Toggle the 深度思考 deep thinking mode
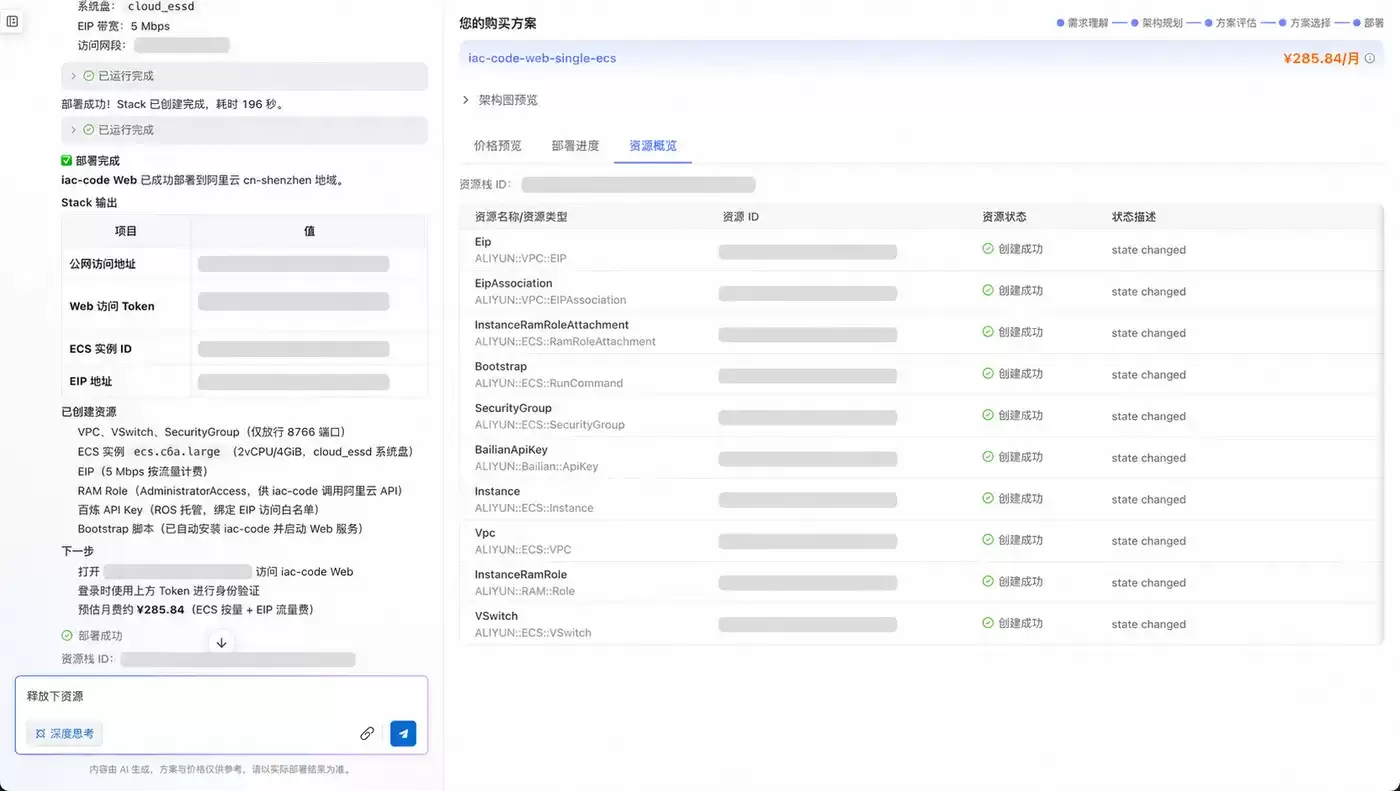Image resolution: width=1400 pixels, height=791 pixels. pyautogui.click(x=65, y=733)
